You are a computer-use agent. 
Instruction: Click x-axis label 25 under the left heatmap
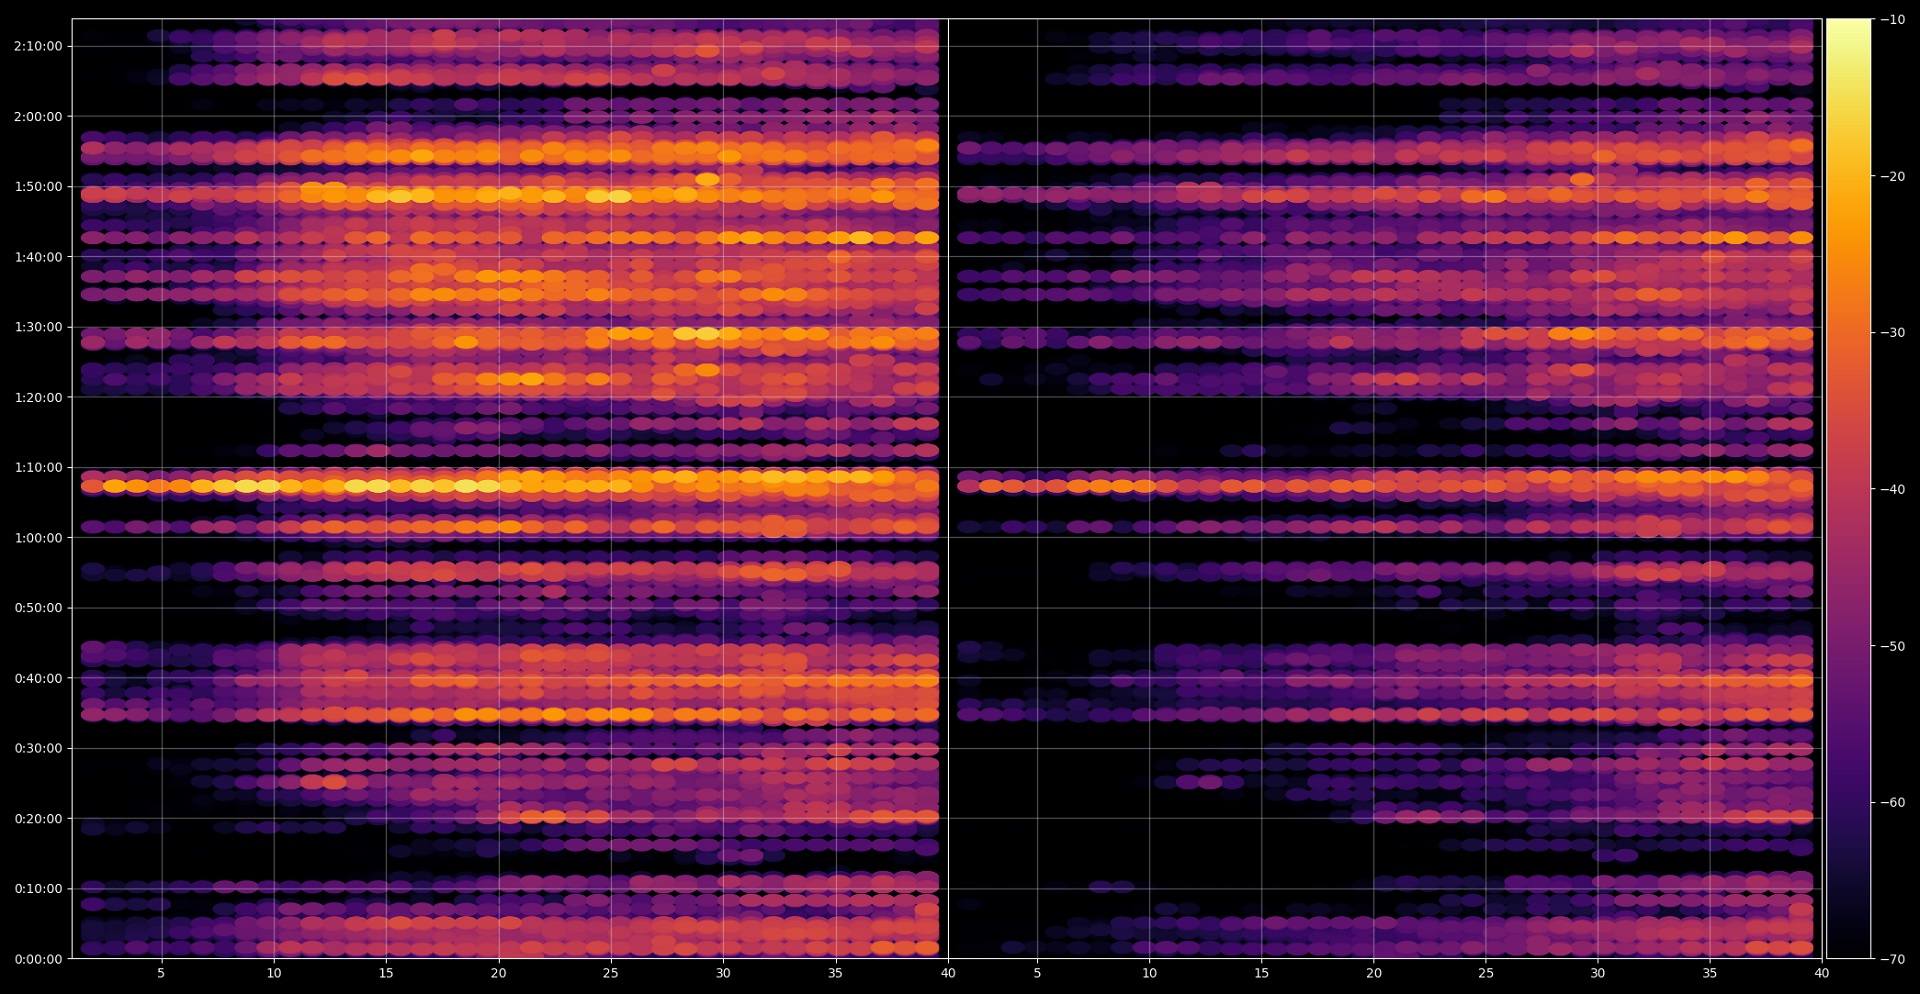click(x=611, y=973)
